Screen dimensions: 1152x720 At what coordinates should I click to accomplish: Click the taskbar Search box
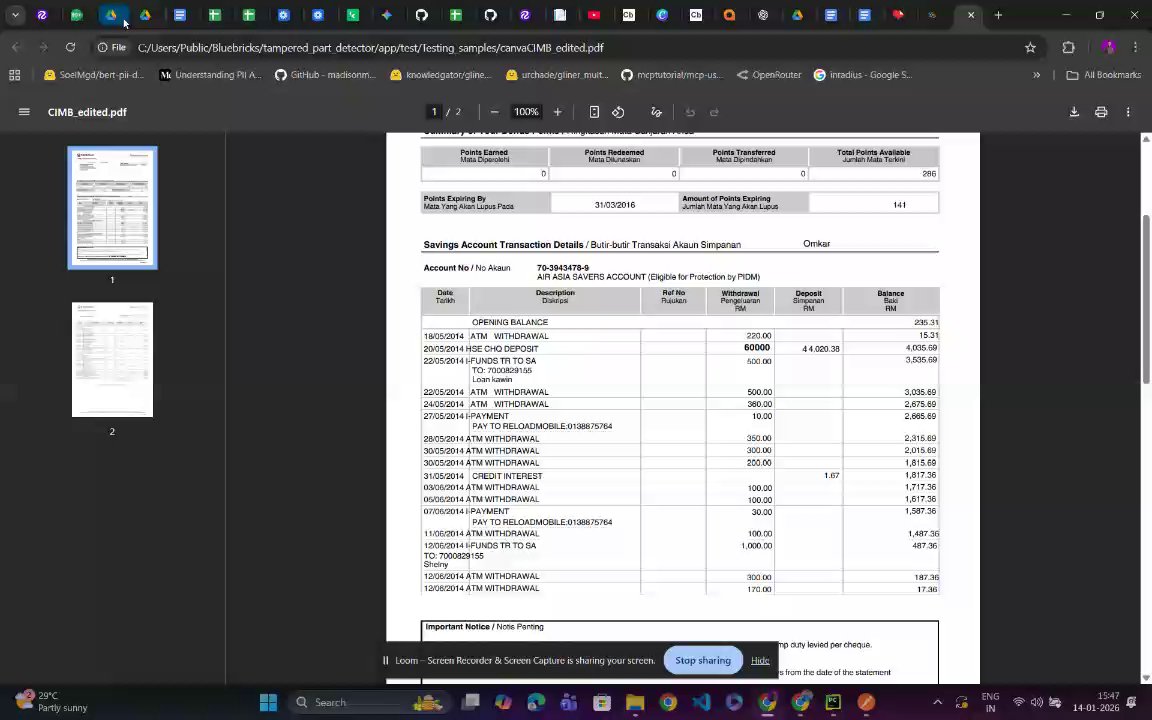[x=368, y=702]
